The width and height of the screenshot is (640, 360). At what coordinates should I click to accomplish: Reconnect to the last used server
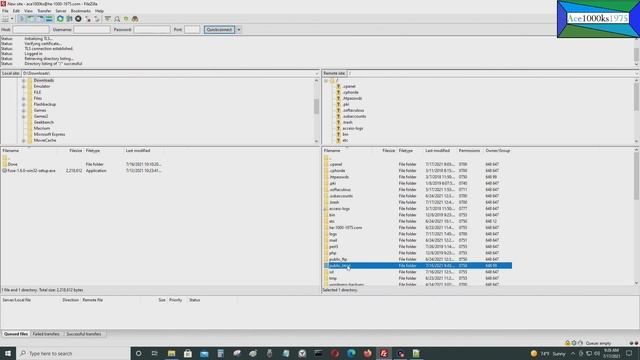[x=97, y=19]
